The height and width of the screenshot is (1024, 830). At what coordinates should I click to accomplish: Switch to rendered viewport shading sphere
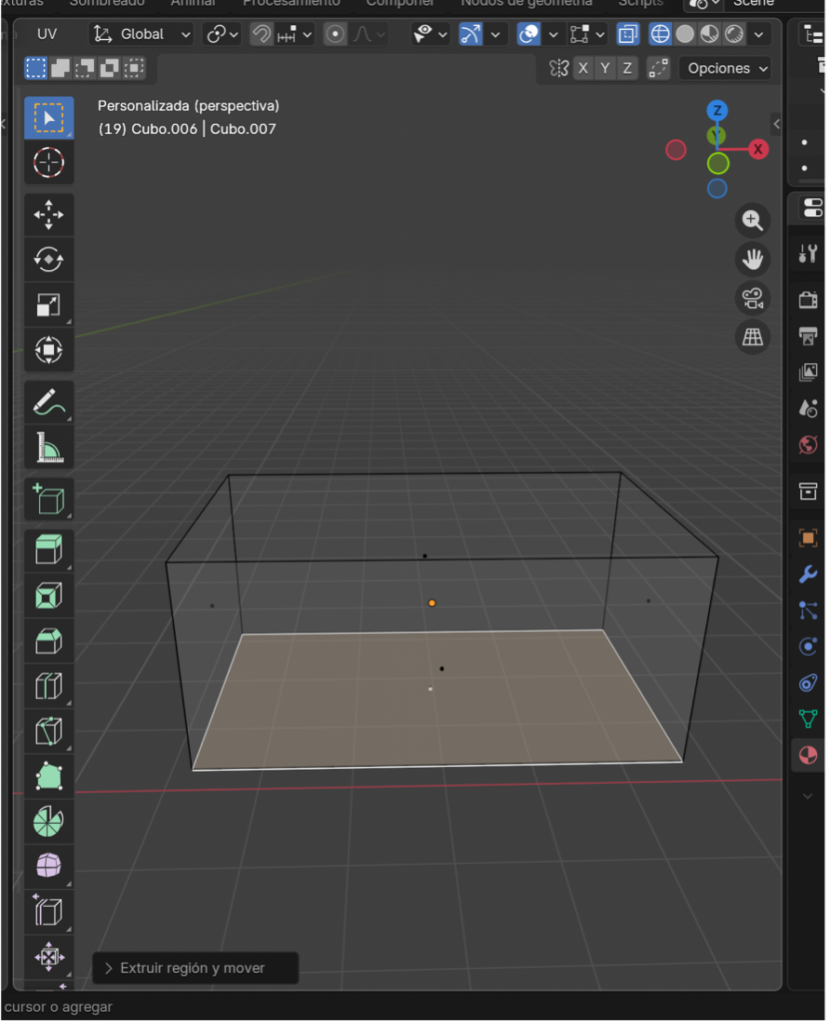(733, 33)
